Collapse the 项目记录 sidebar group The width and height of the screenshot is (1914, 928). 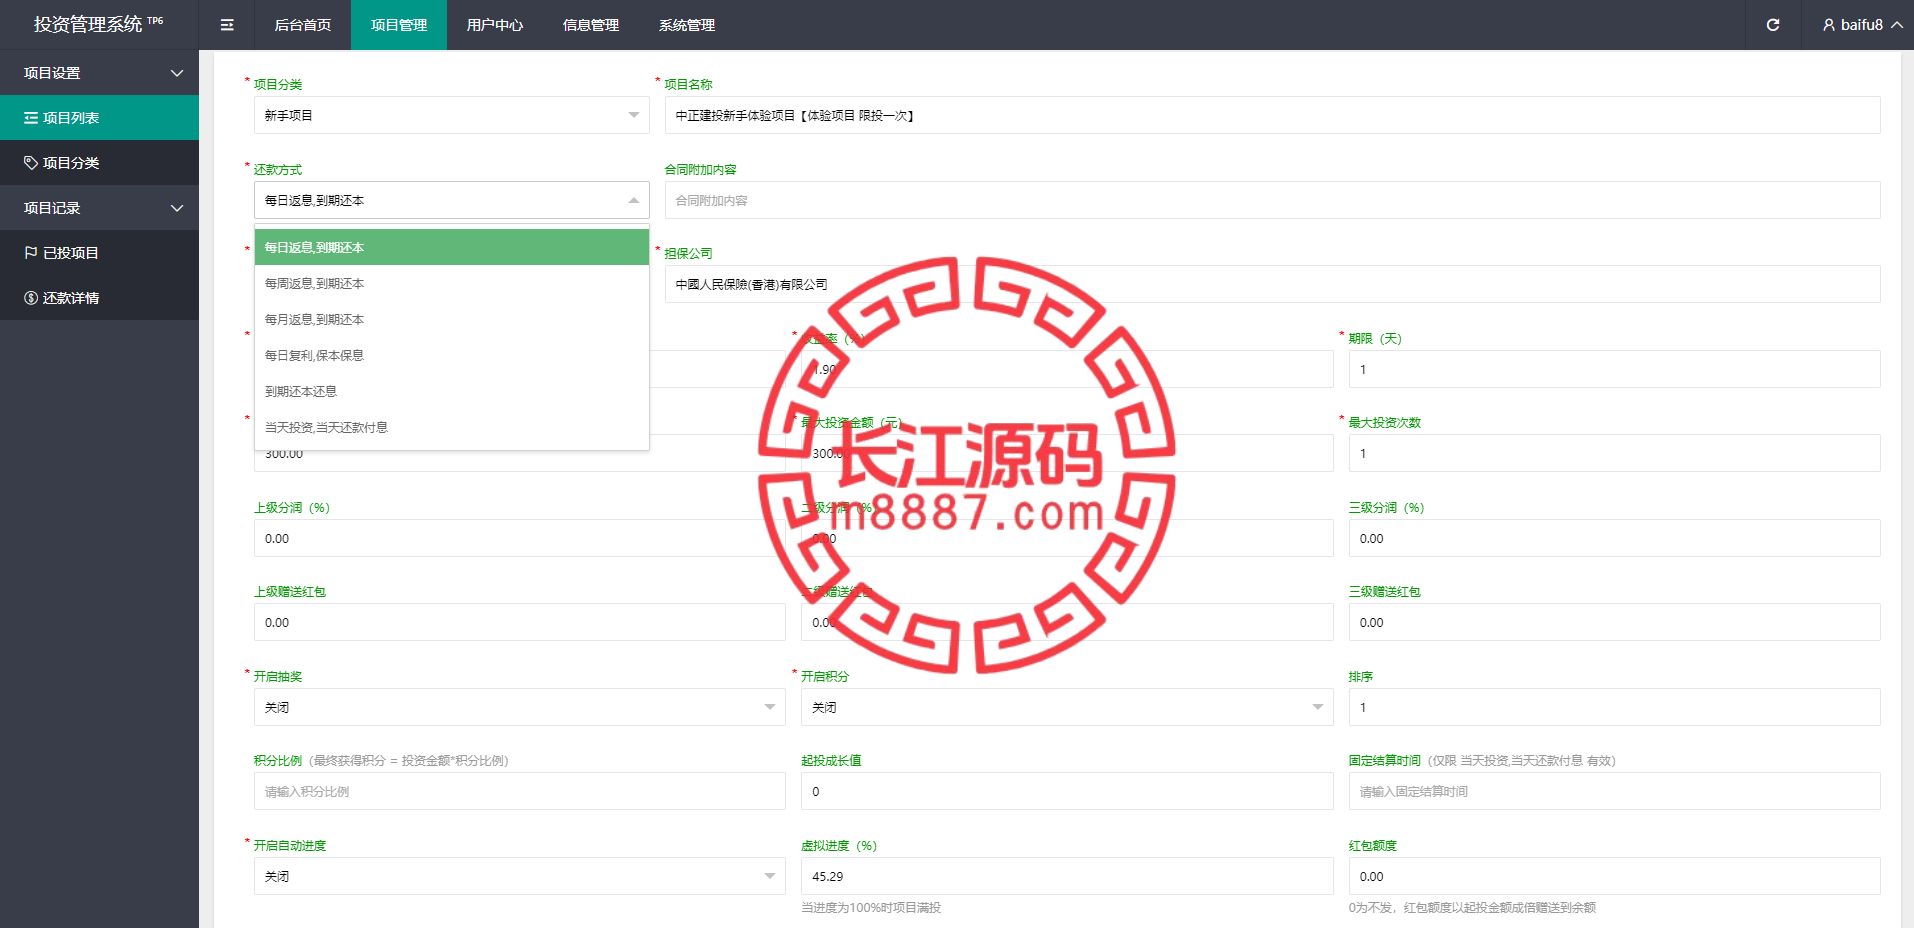tap(99, 208)
